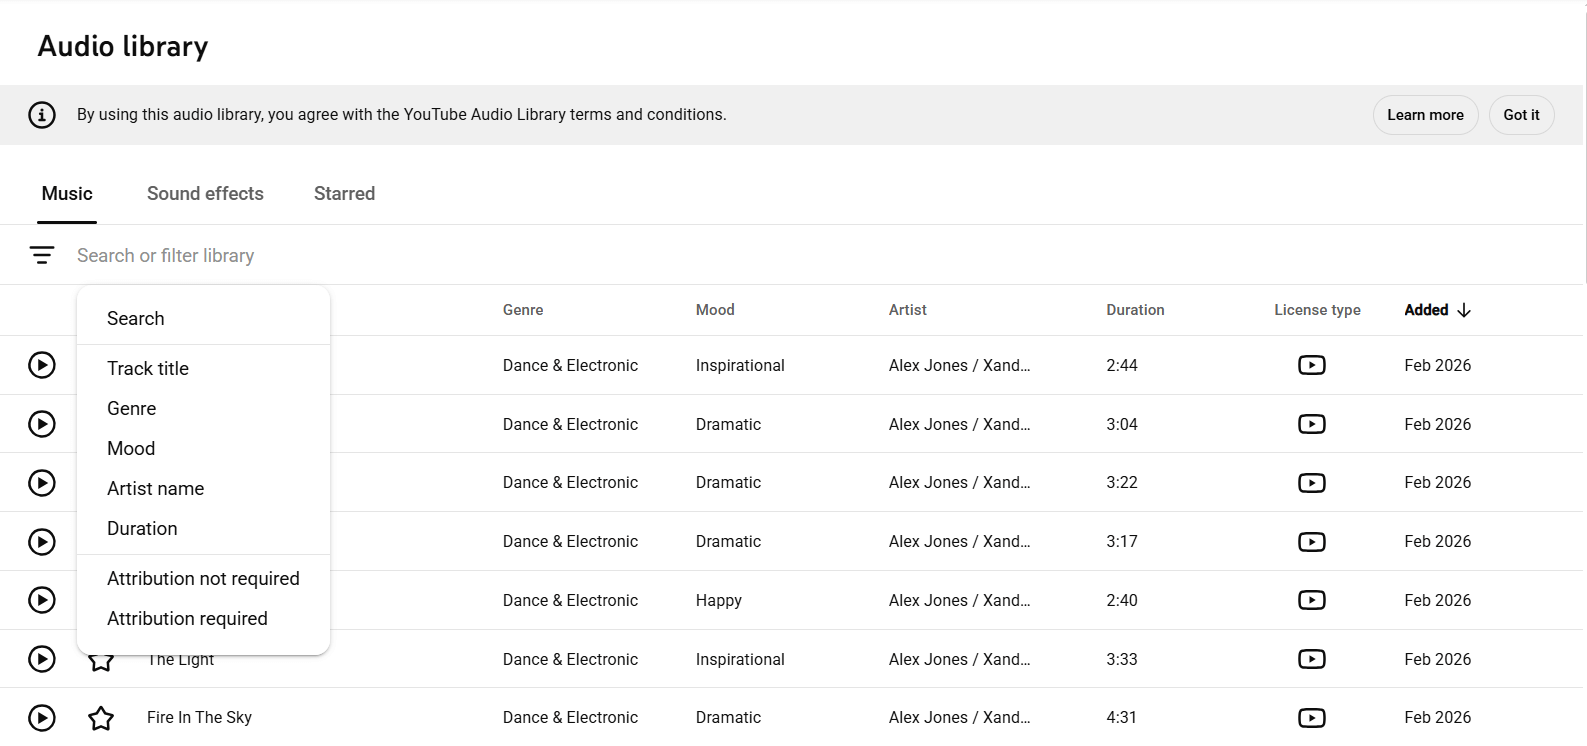Click Feb 2026 date in 3:04 row

[x=1438, y=424]
